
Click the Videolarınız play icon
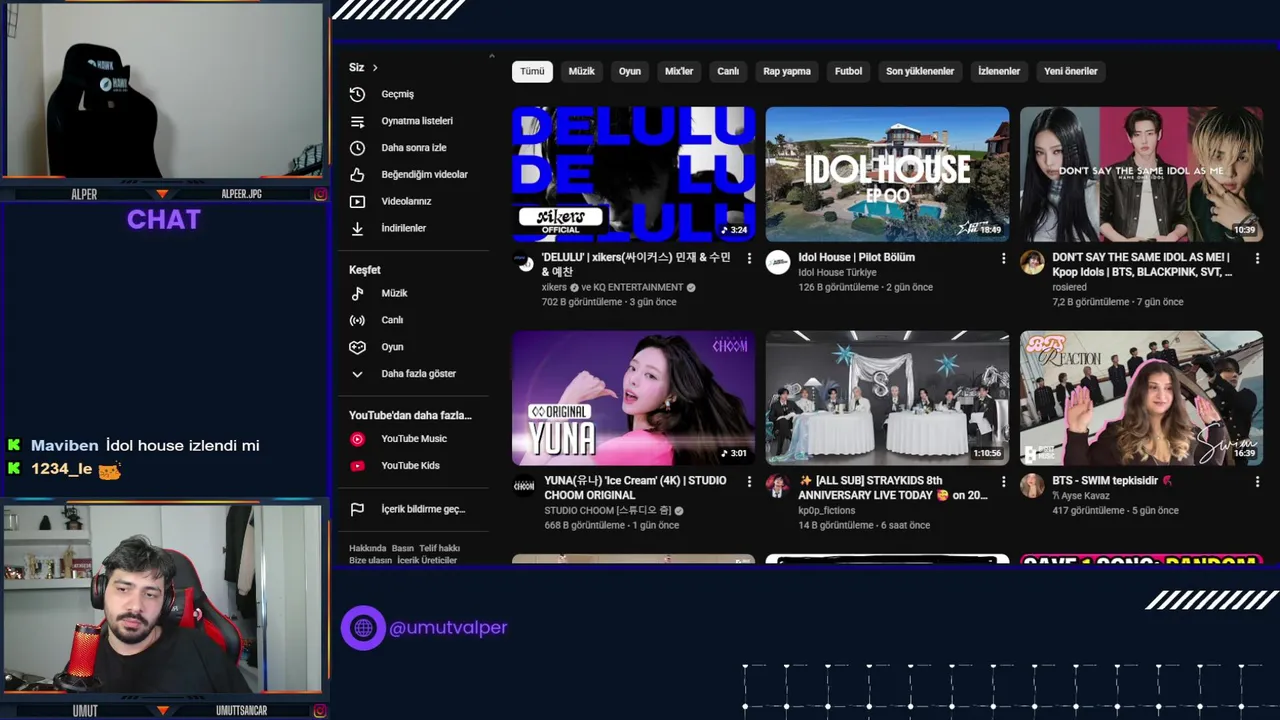click(x=357, y=202)
